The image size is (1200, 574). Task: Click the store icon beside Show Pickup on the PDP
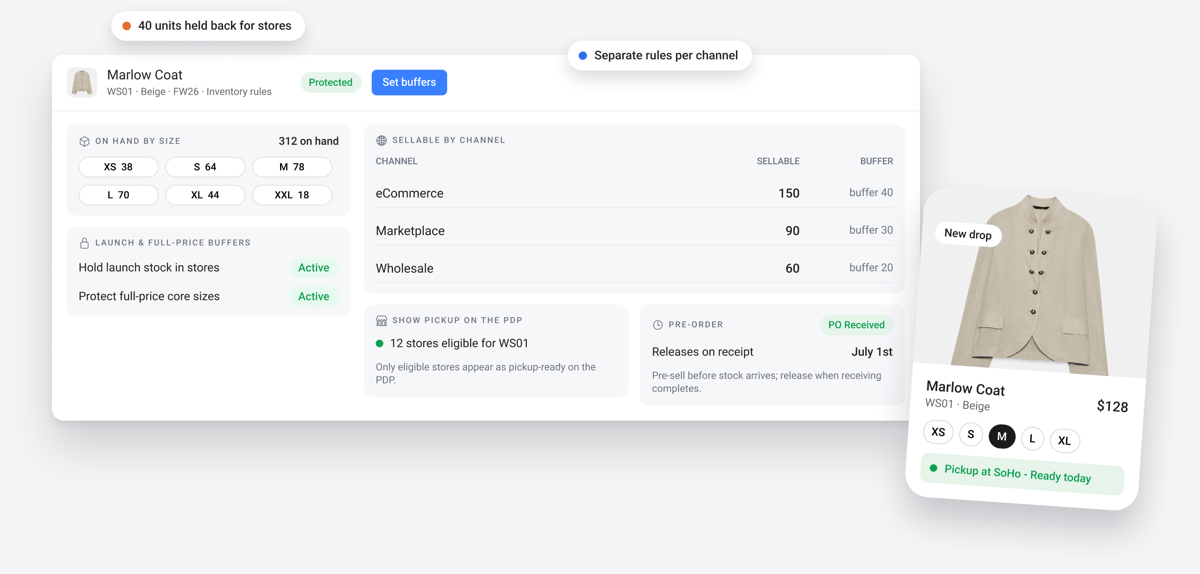click(381, 320)
